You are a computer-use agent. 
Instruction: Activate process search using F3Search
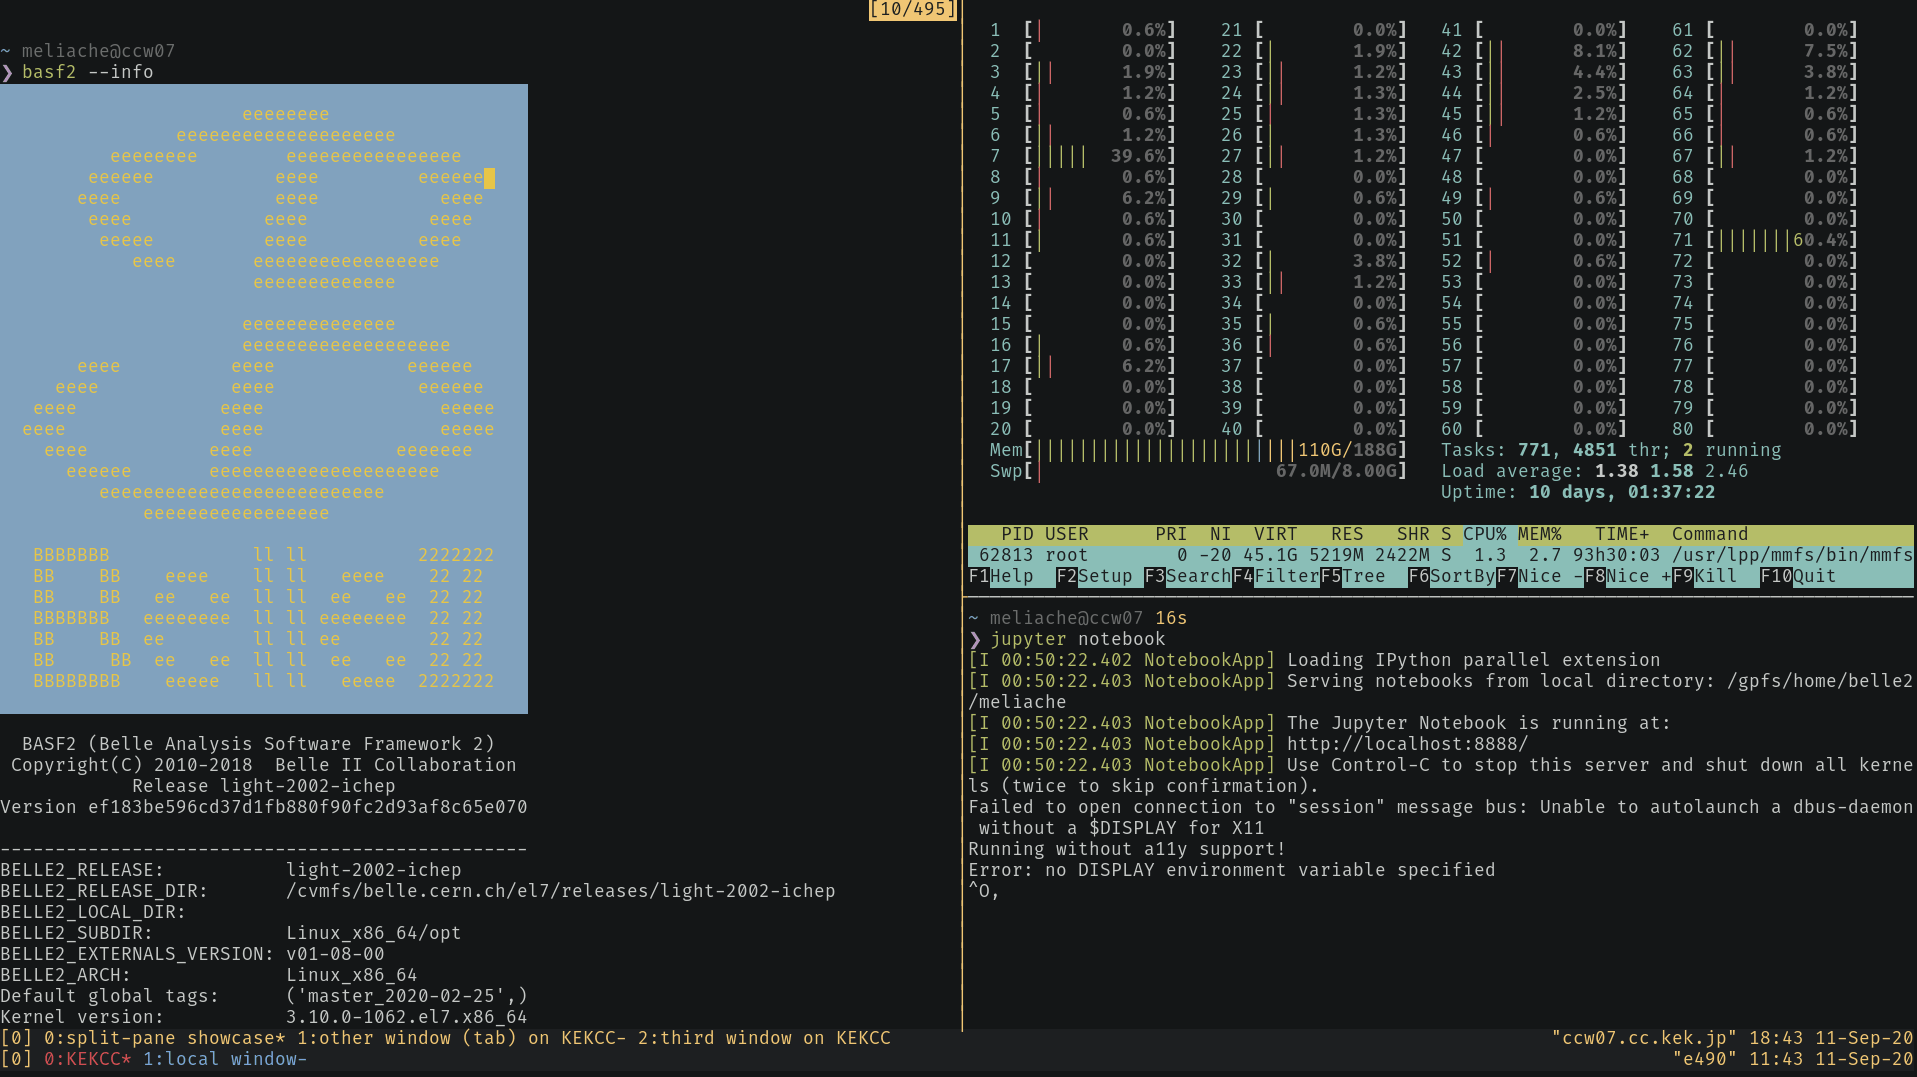1185,575
